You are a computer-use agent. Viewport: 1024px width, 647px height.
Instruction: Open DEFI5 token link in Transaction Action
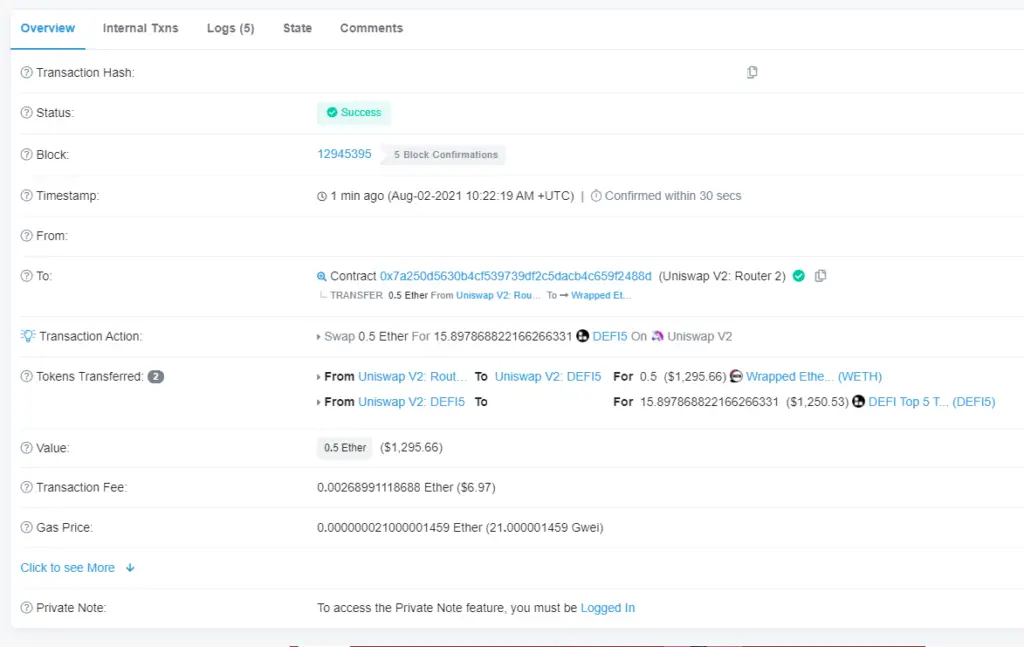[610, 336]
